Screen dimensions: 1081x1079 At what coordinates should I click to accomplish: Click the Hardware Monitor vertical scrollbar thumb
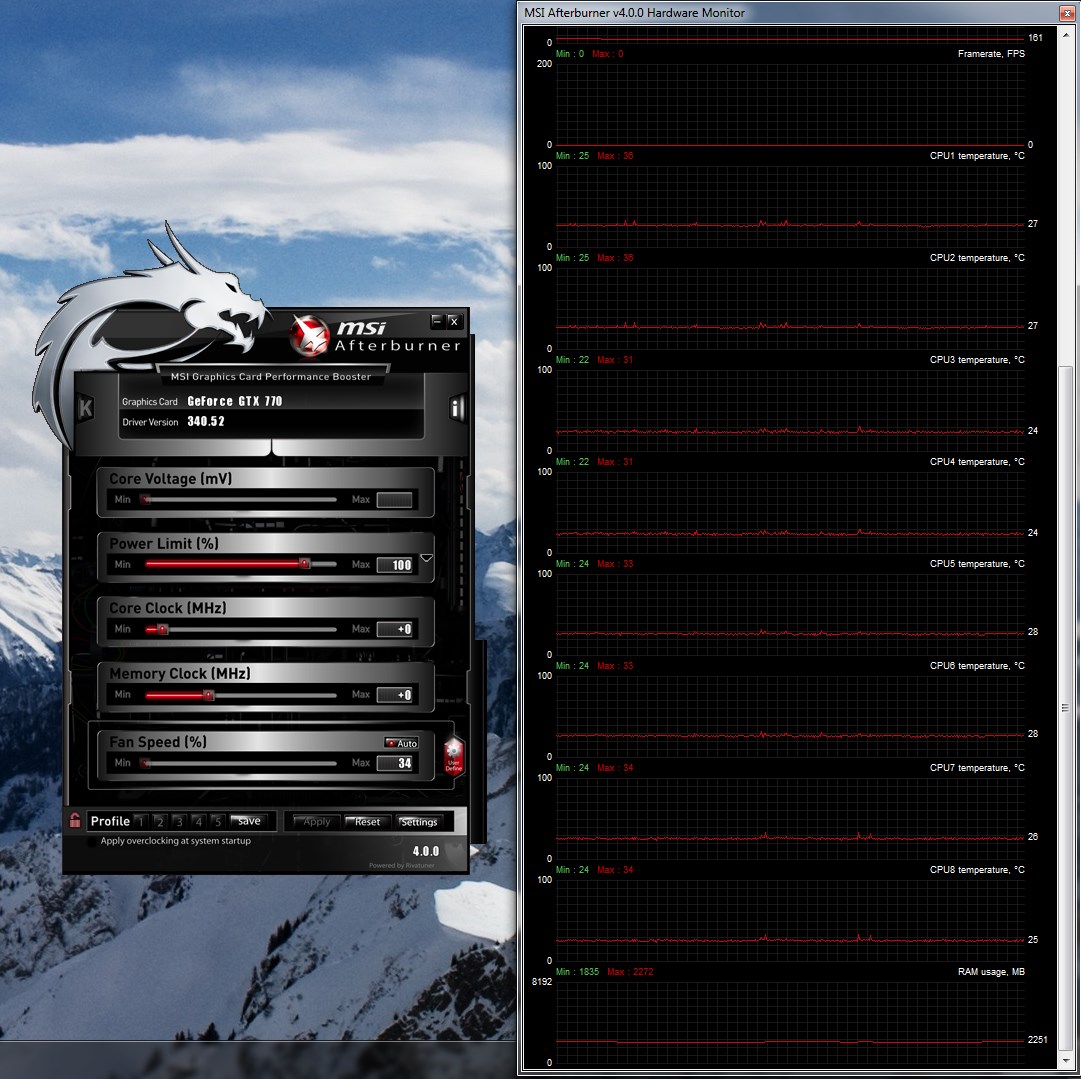pyautogui.click(x=1065, y=707)
